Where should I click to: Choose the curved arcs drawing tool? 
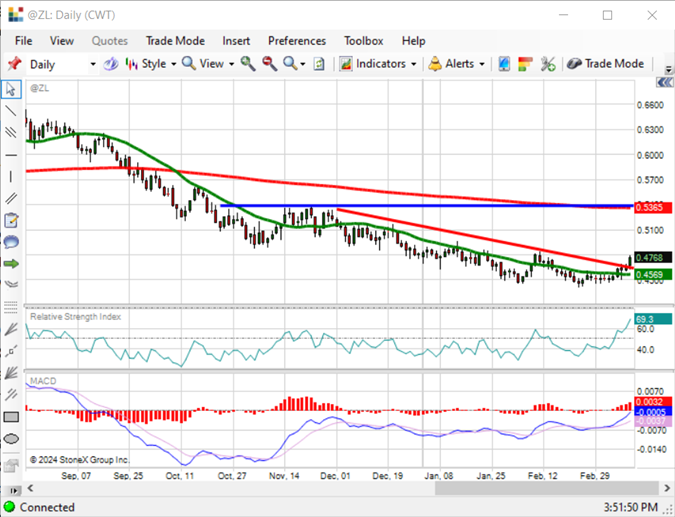pos(11,284)
